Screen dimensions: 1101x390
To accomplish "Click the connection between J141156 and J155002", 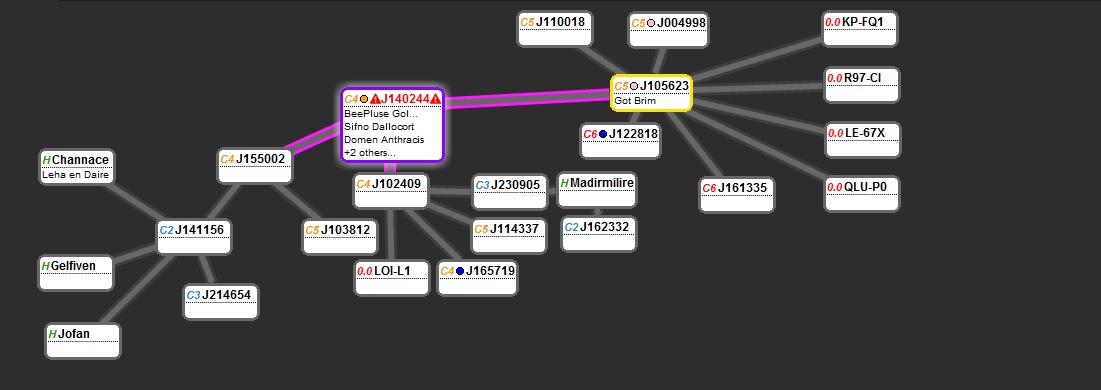I will pos(223,202).
